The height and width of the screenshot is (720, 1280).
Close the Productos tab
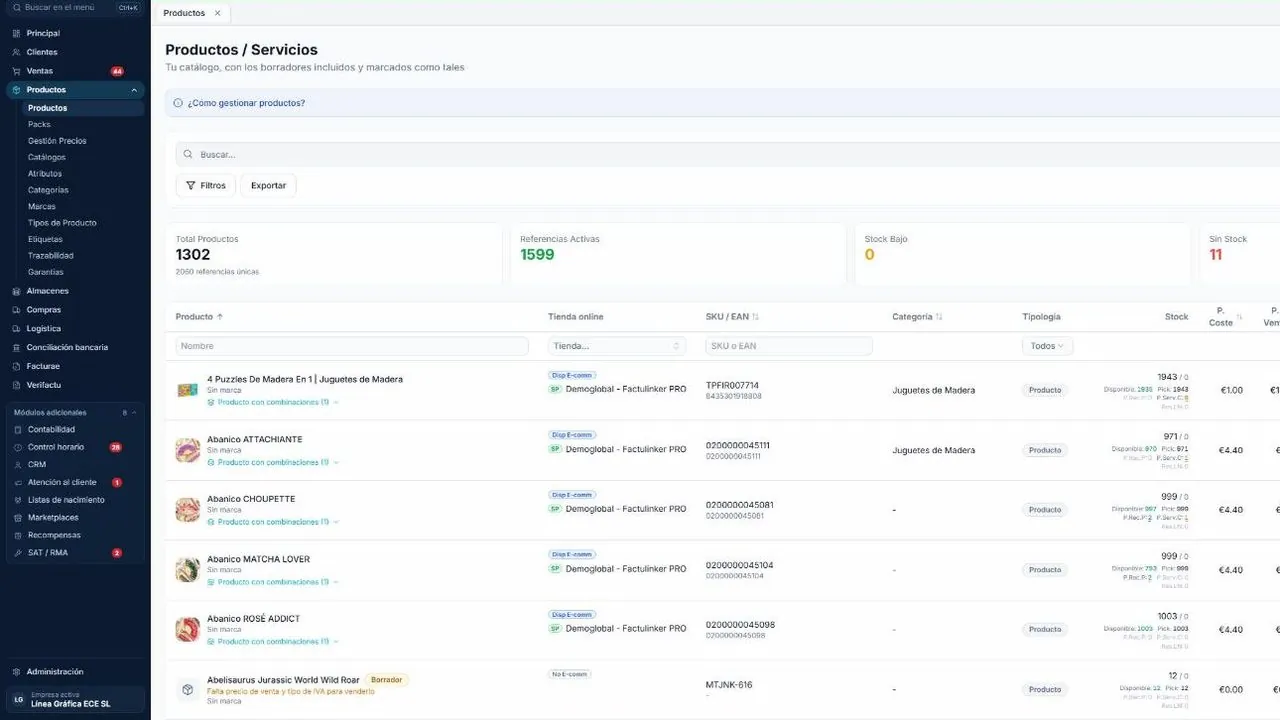click(x=218, y=13)
